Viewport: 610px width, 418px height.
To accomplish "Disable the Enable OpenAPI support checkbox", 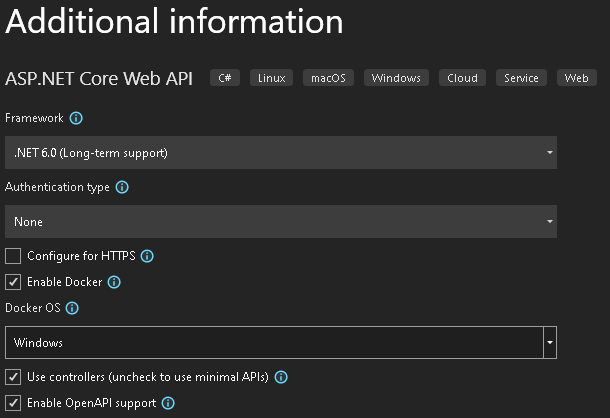I will 13,403.
